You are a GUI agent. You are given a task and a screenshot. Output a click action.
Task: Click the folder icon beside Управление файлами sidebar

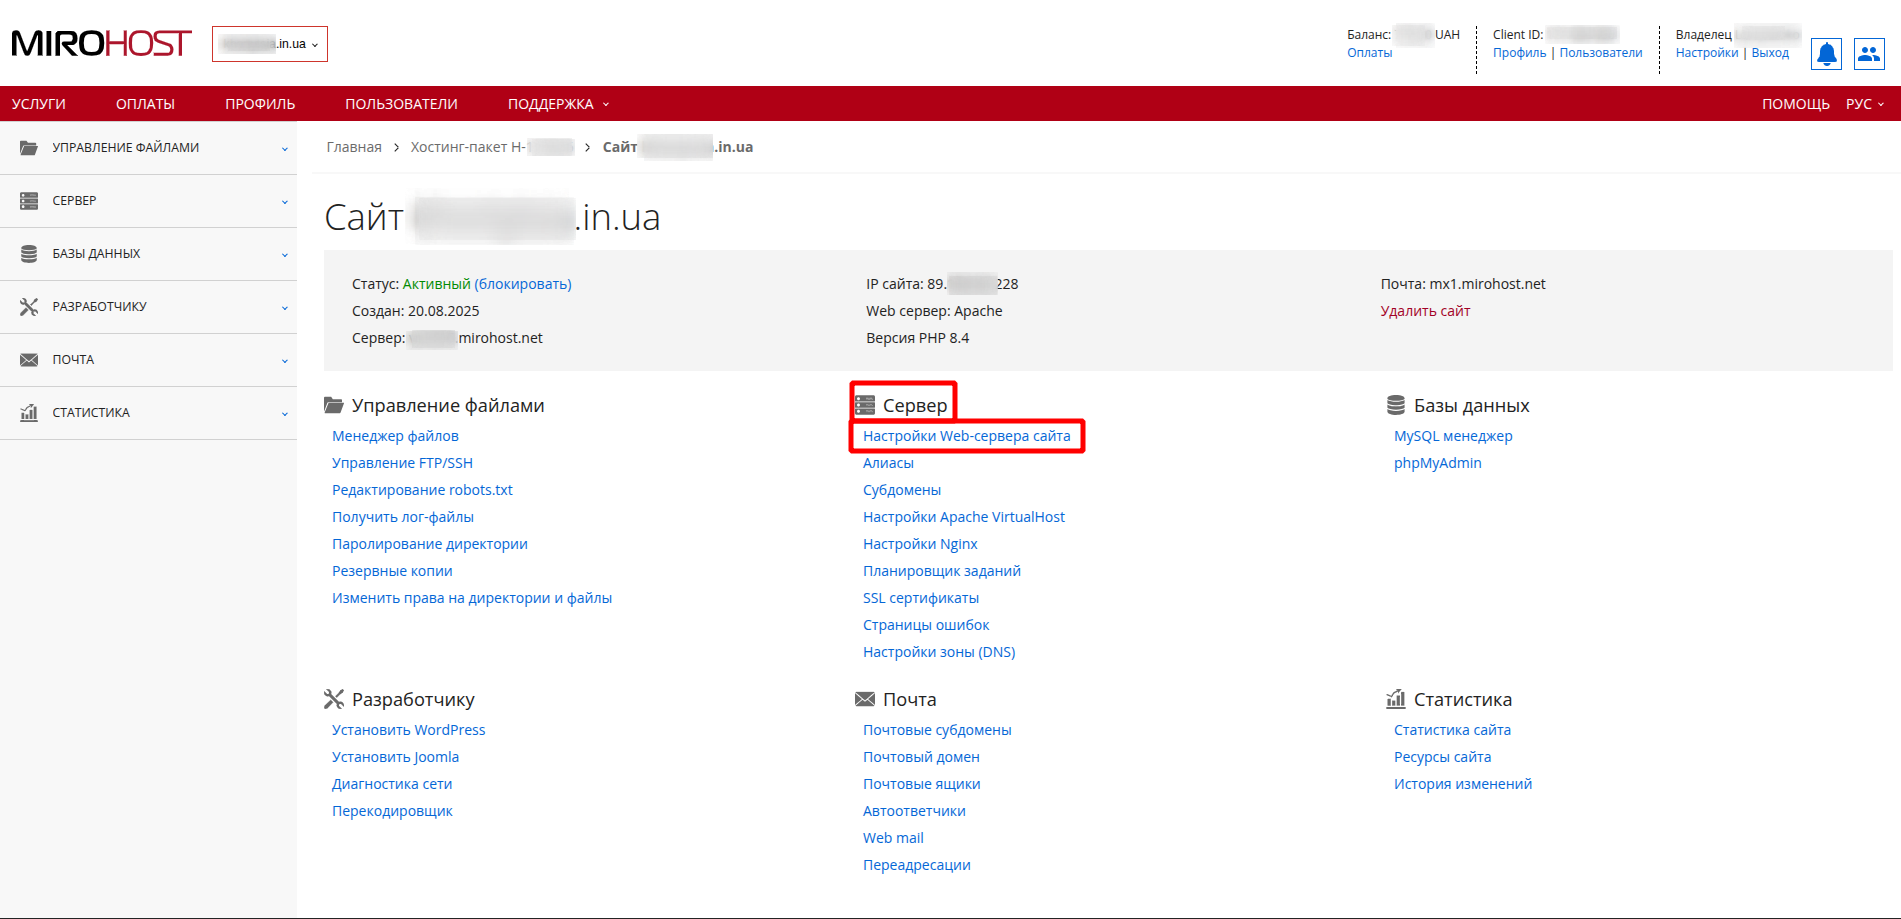pos(29,148)
